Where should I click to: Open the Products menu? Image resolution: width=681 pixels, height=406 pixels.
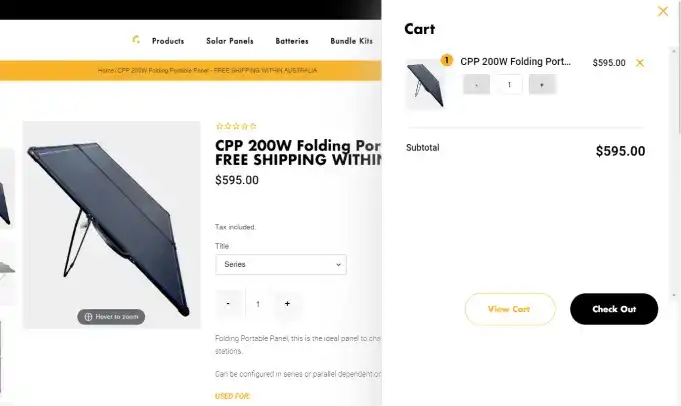tap(168, 41)
